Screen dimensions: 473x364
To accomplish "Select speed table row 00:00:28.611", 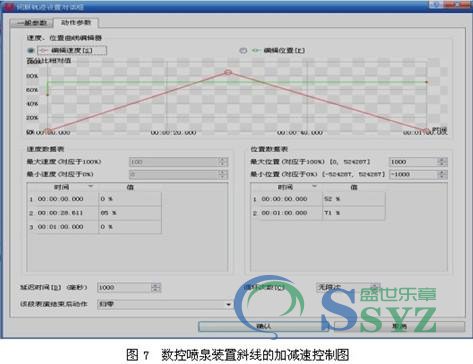I will click(94, 213).
